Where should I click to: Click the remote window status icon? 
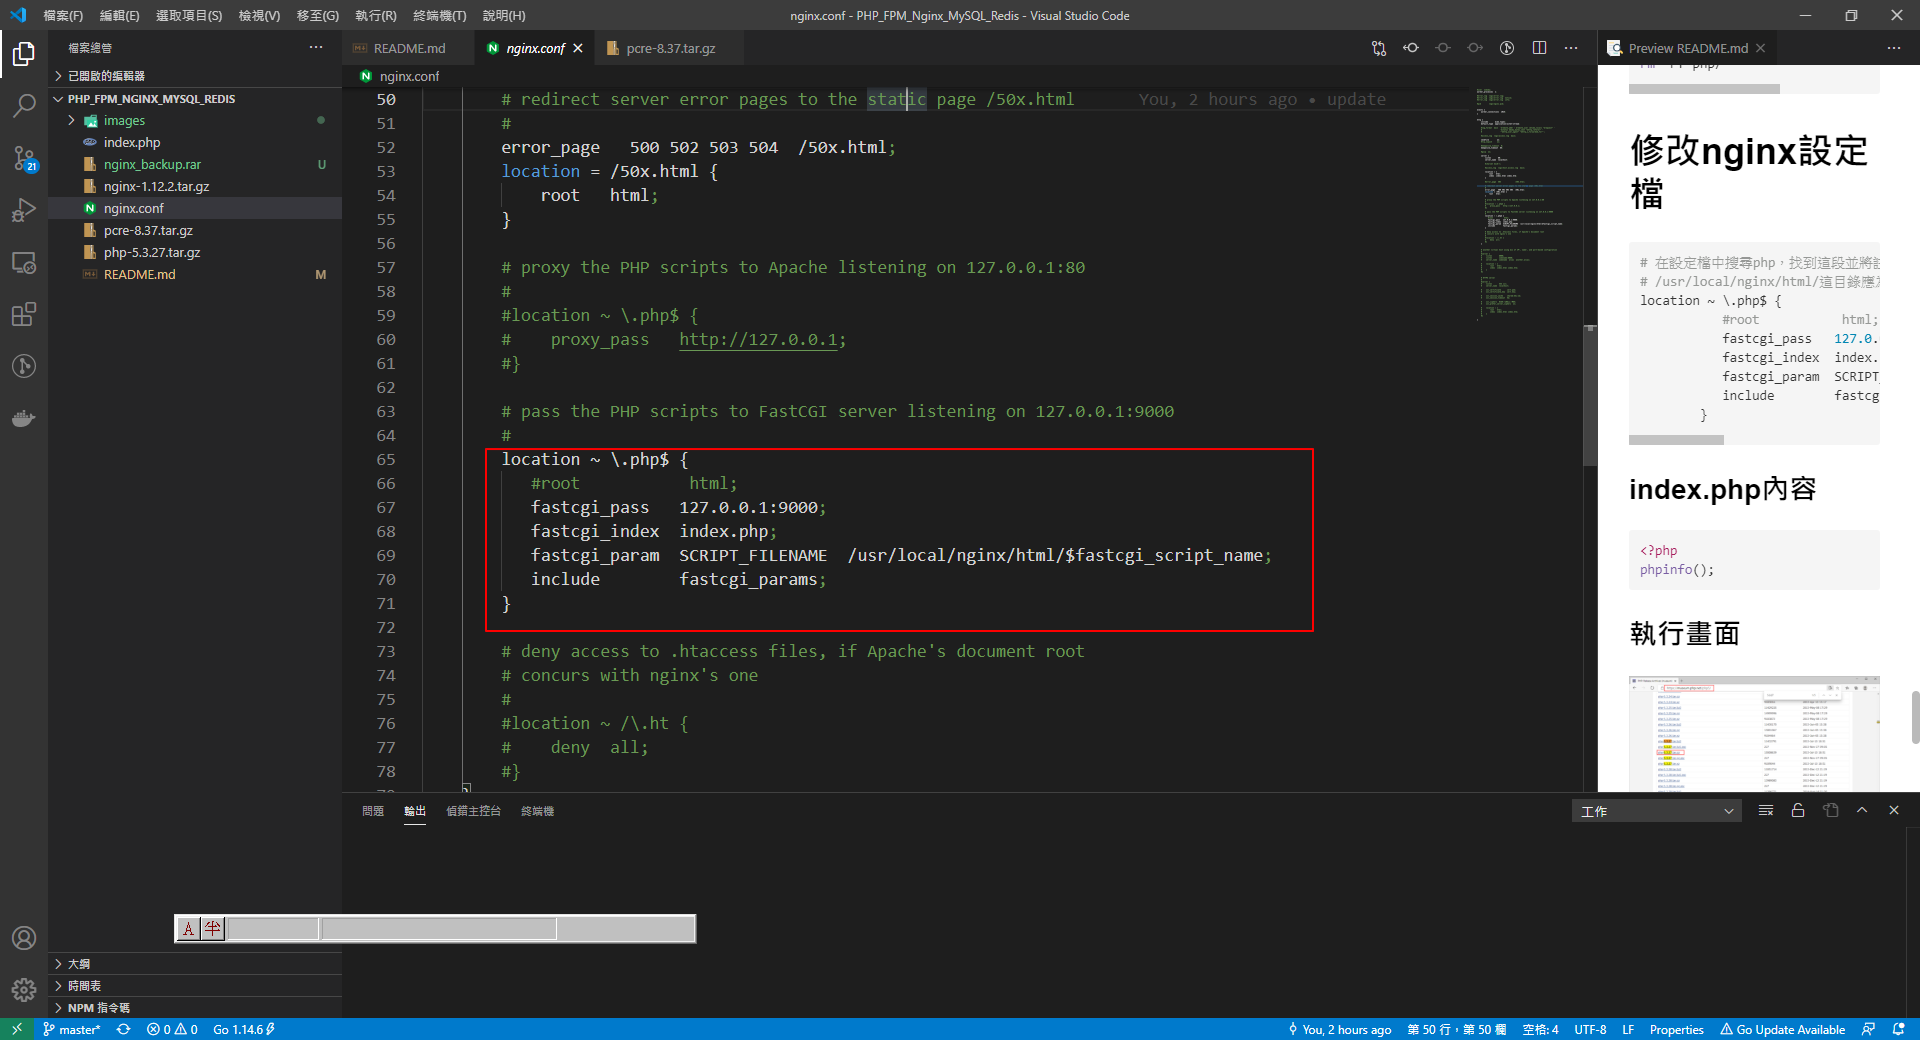pos(17,1029)
